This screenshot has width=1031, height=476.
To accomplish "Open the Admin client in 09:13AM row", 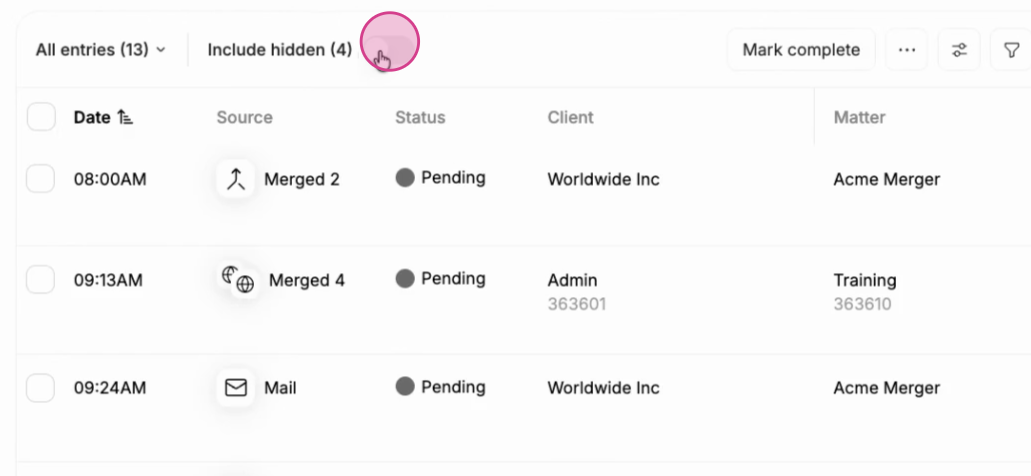I will tap(573, 280).
